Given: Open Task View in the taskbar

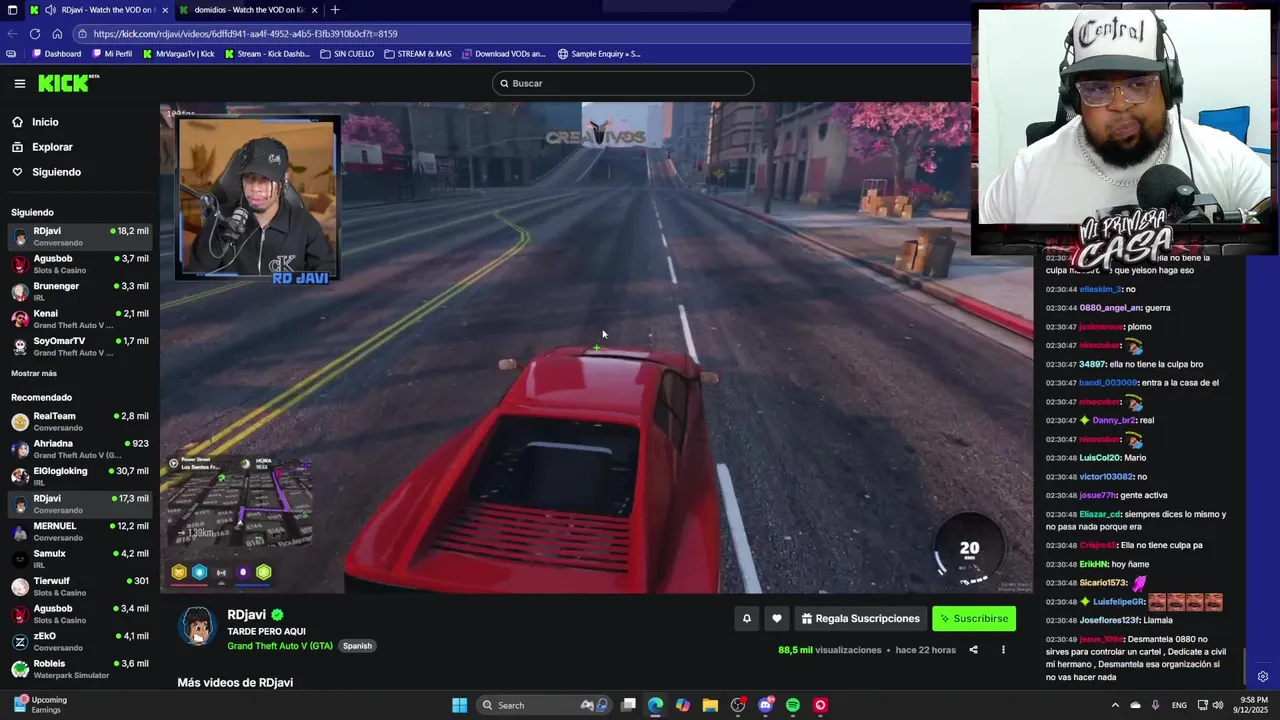Looking at the screenshot, I should [x=628, y=705].
